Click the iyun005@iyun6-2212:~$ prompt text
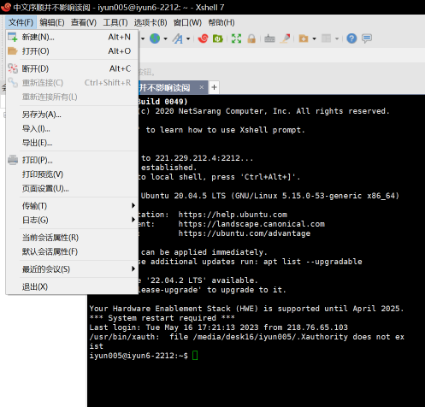The image size is (426, 408). coord(139,356)
